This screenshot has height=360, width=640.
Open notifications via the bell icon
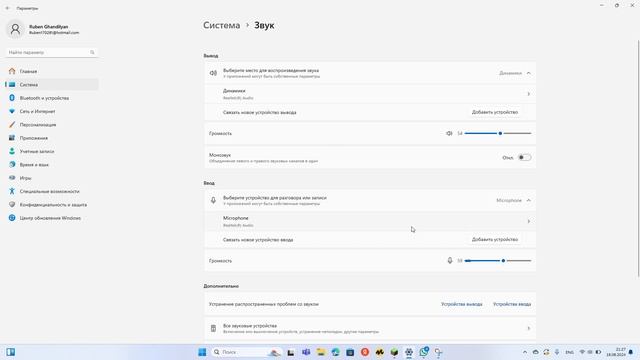point(631,352)
